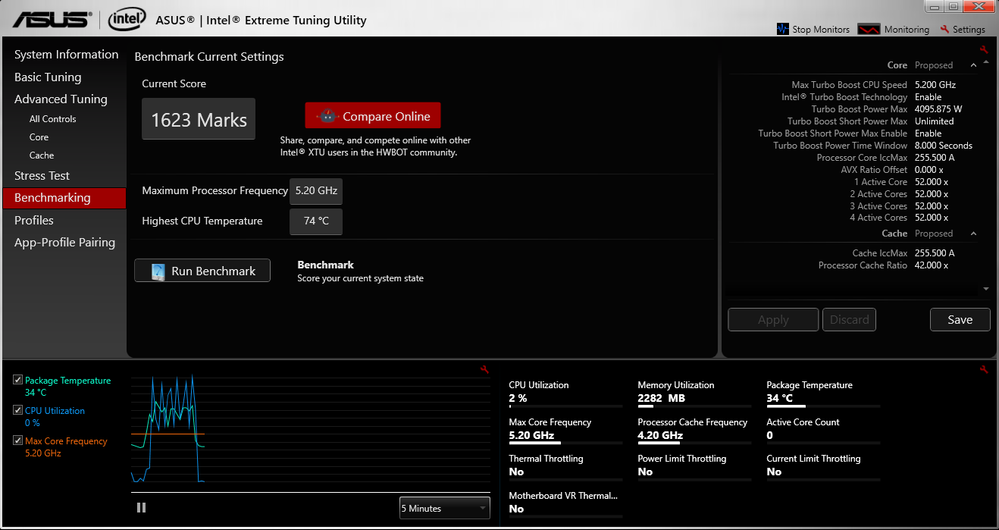Click Processor Cache Ratio 42.000 x value
The image size is (999, 530).
pos(931,265)
